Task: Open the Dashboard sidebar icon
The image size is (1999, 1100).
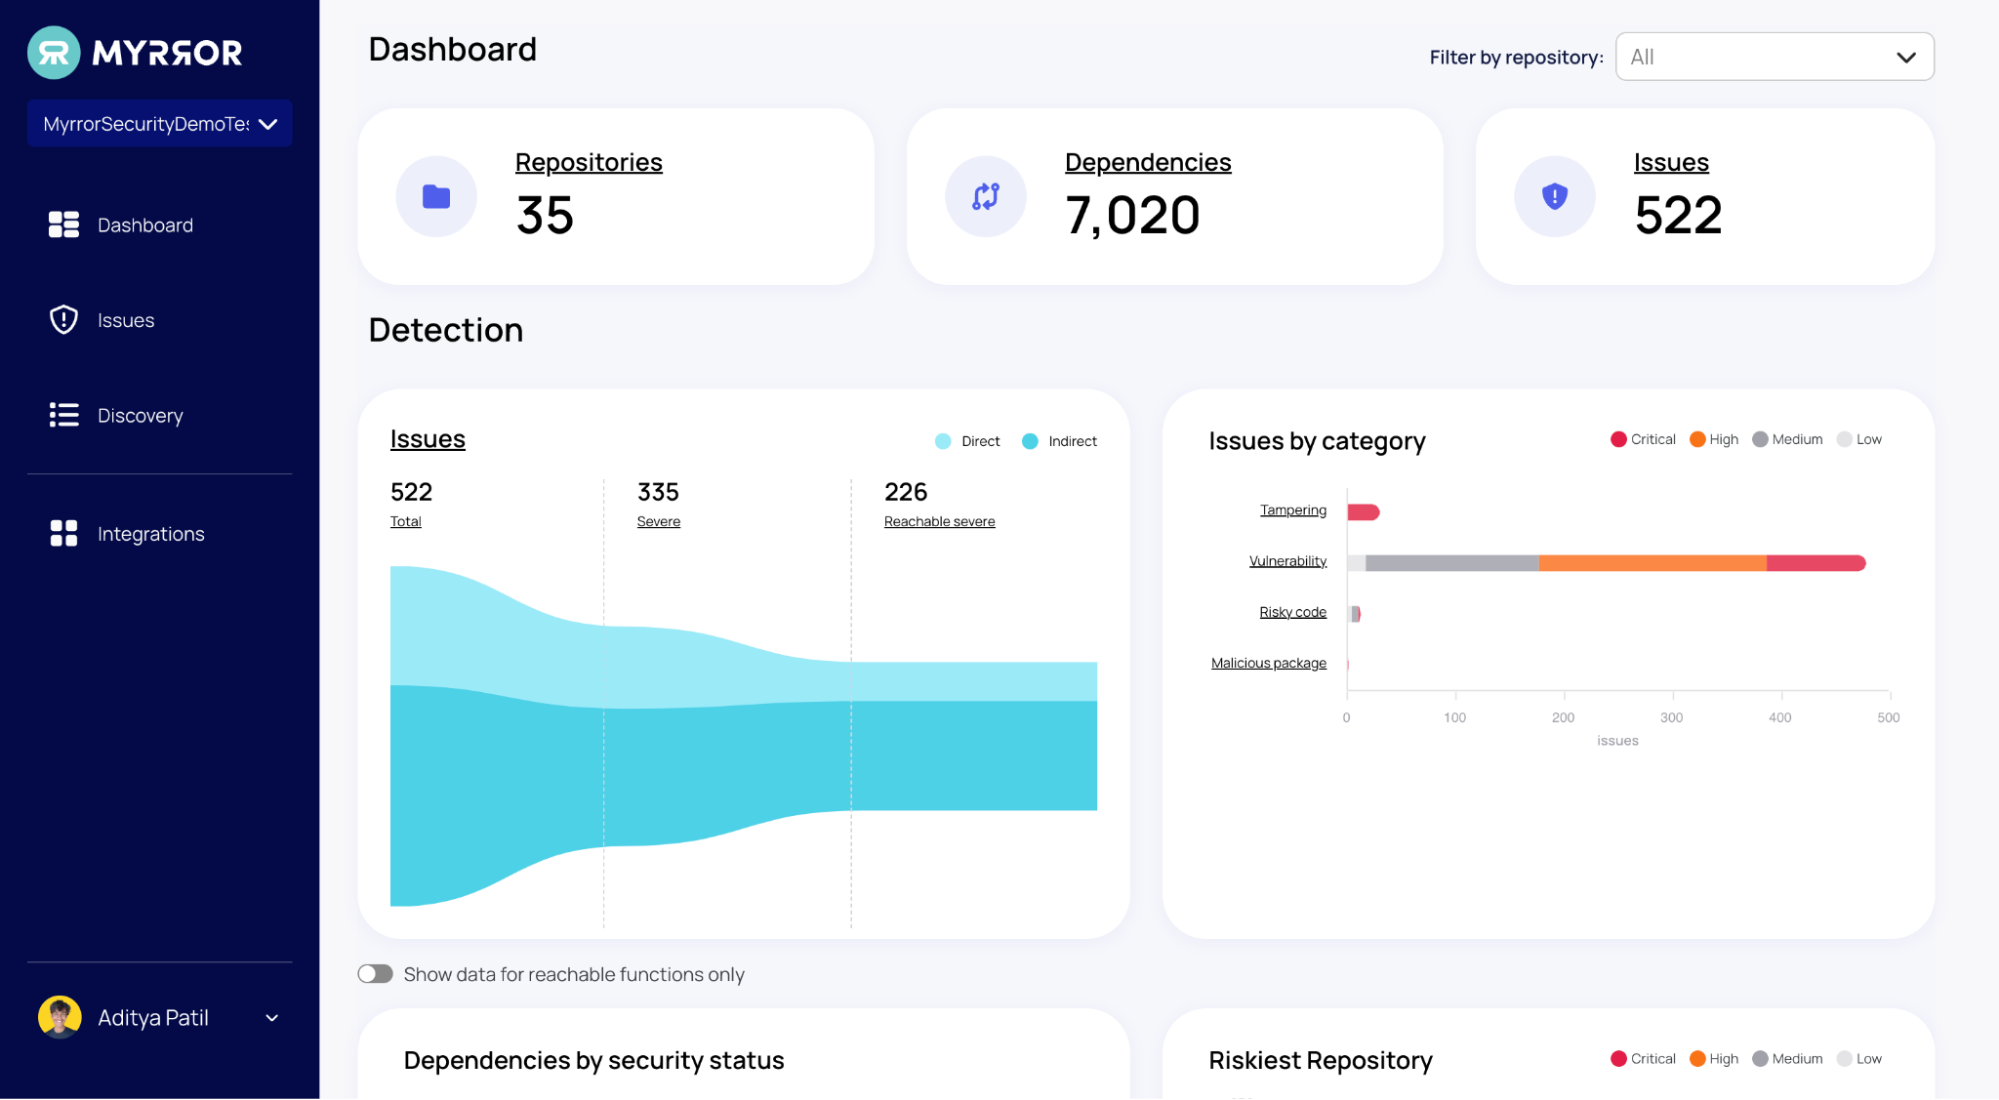Action: click(64, 225)
